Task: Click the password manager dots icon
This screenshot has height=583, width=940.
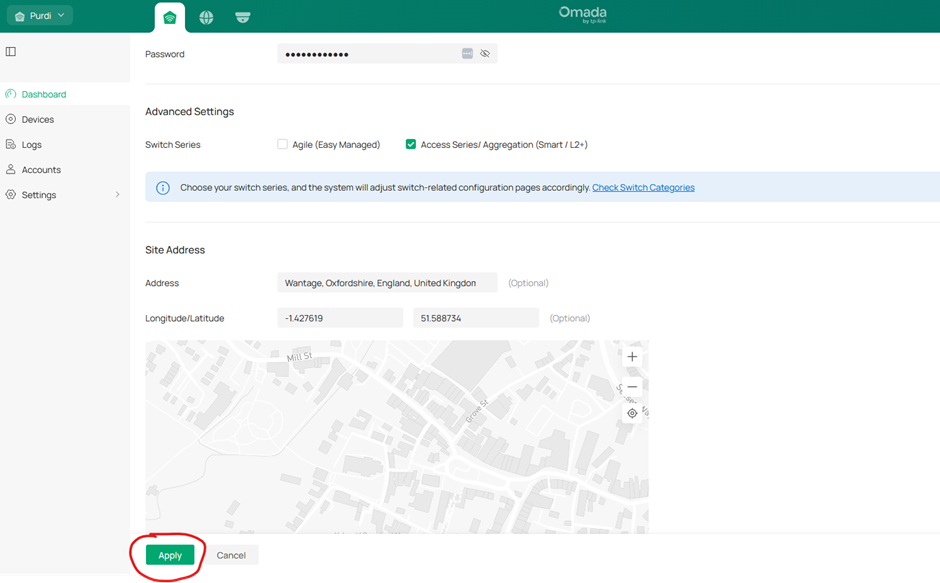Action: click(467, 54)
